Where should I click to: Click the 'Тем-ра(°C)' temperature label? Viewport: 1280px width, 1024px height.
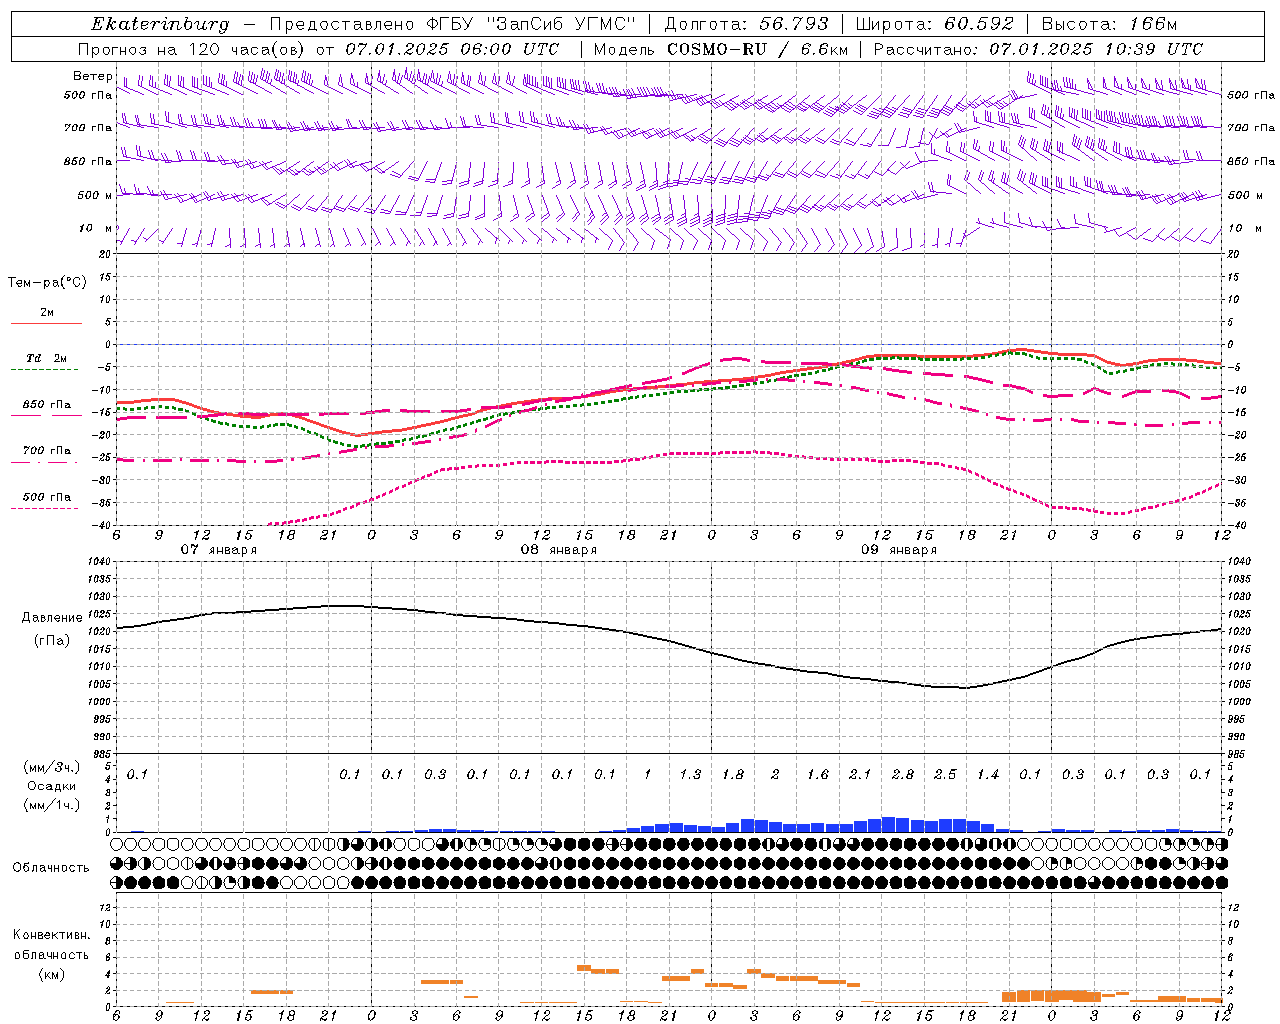coord(47,283)
